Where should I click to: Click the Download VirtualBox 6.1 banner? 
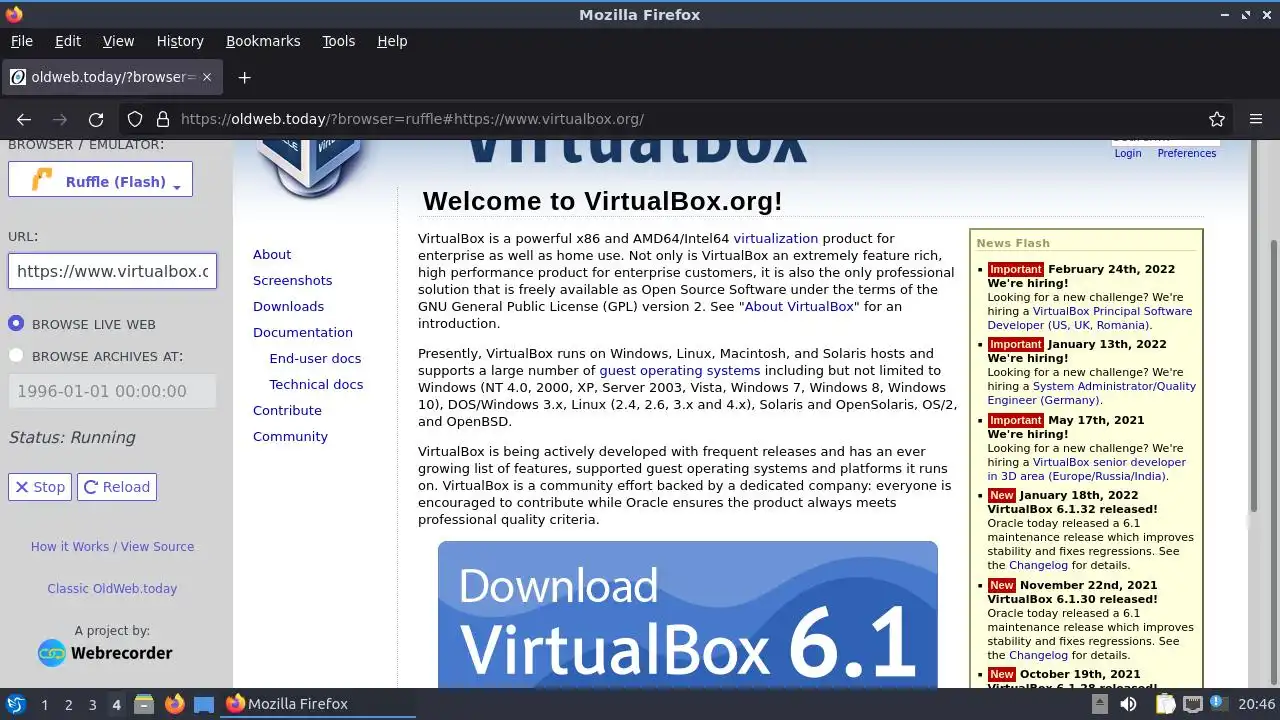point(688,614)
